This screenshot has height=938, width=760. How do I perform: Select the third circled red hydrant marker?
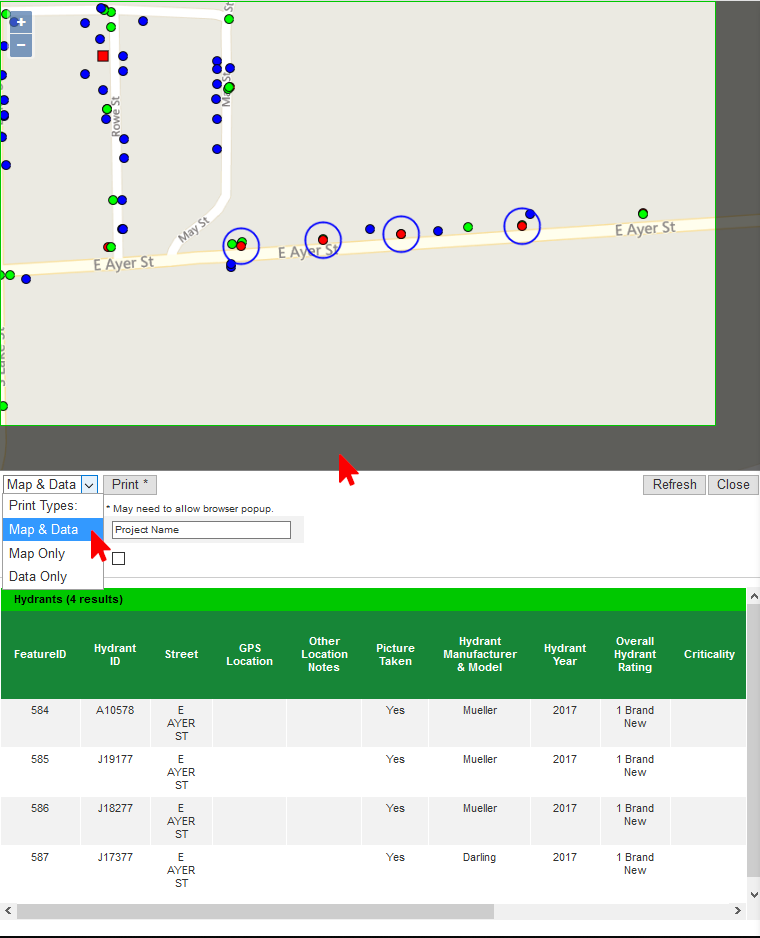click(x=401, y=234)
